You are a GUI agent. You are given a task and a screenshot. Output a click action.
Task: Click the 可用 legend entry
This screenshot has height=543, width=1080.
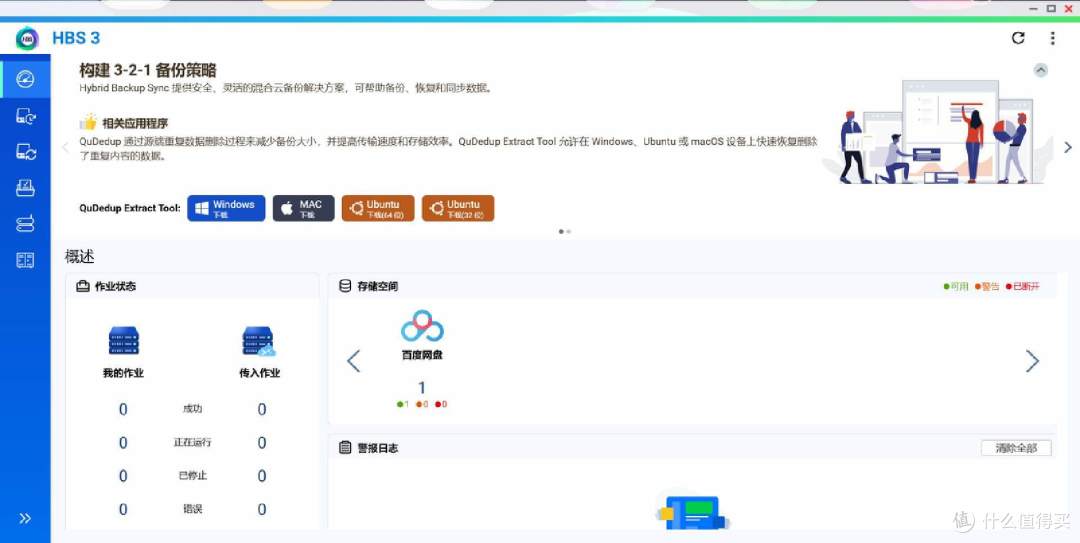(x=956, y=287)
